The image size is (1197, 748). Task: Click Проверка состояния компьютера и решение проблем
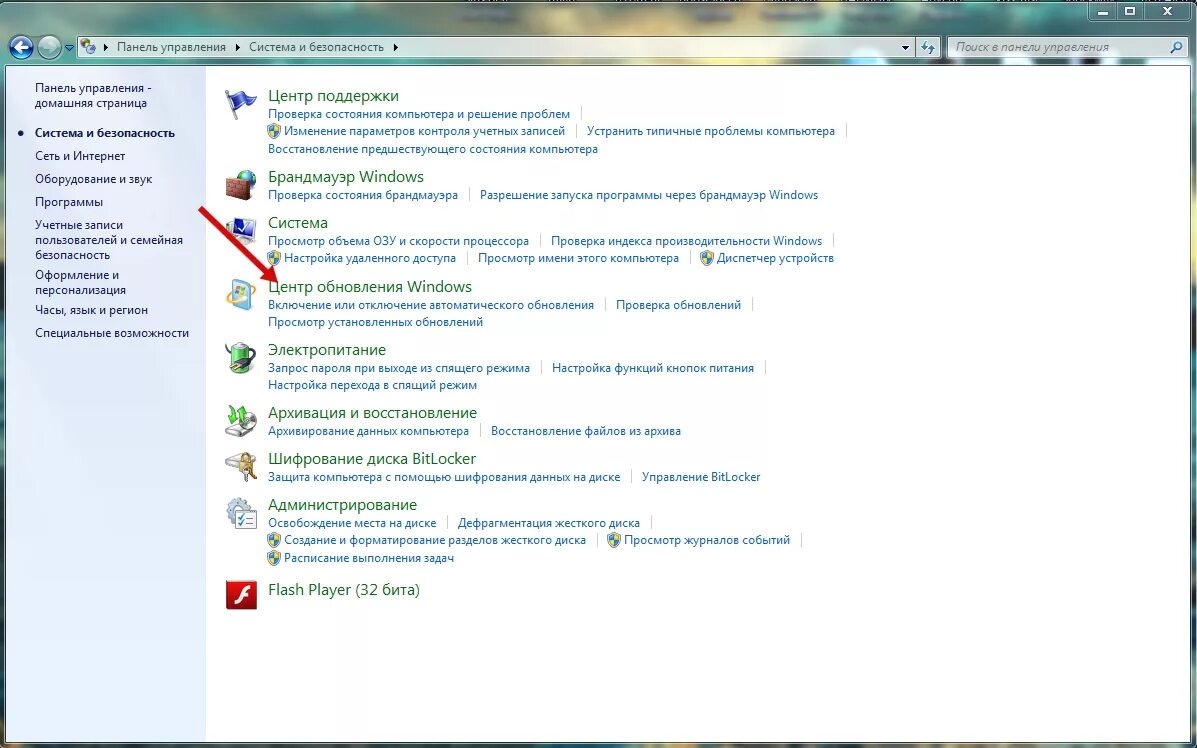pyautogui.click(x=419, y=114)
